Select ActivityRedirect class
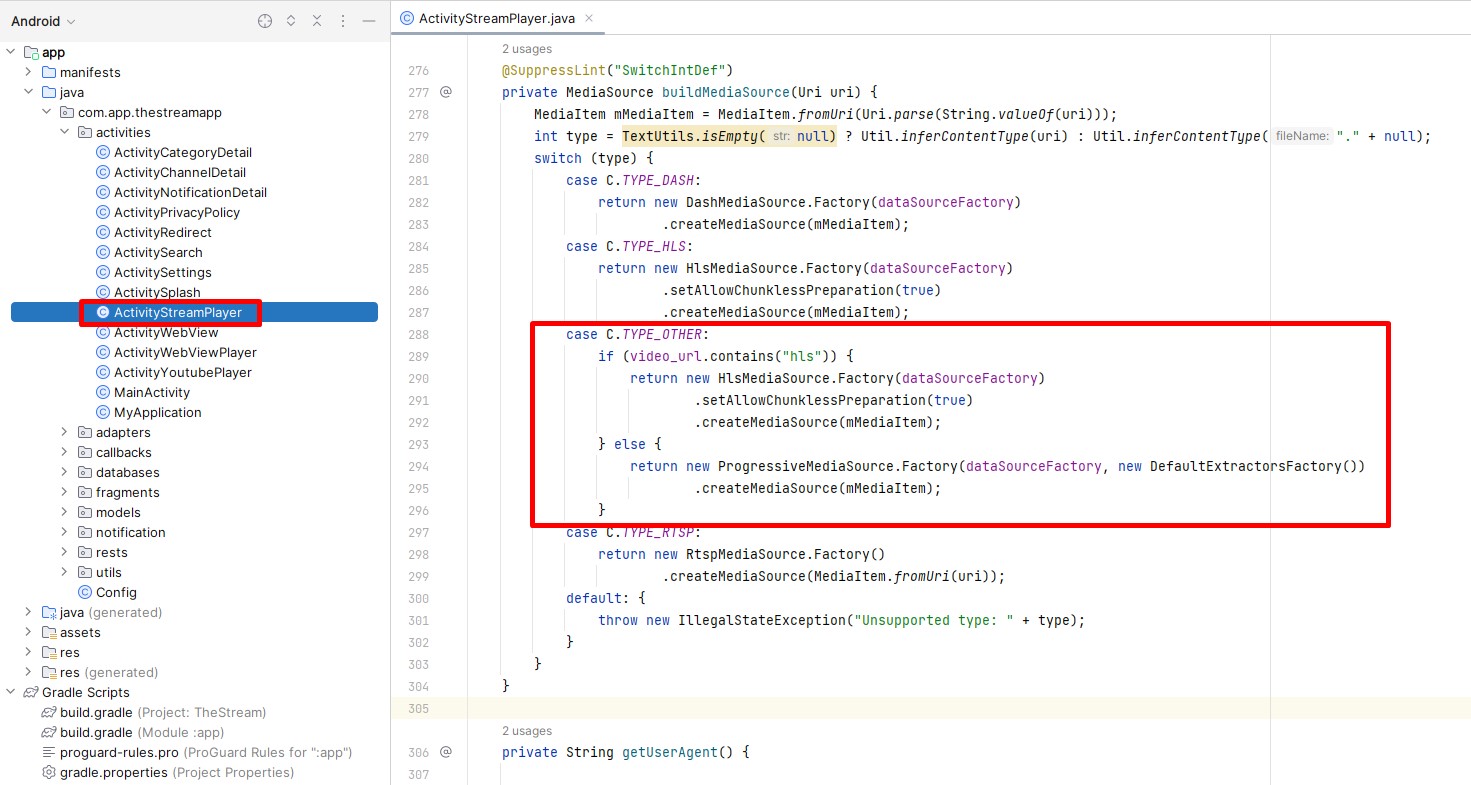The width and height of the screenshot is (1471, 785). click(163, 232)
